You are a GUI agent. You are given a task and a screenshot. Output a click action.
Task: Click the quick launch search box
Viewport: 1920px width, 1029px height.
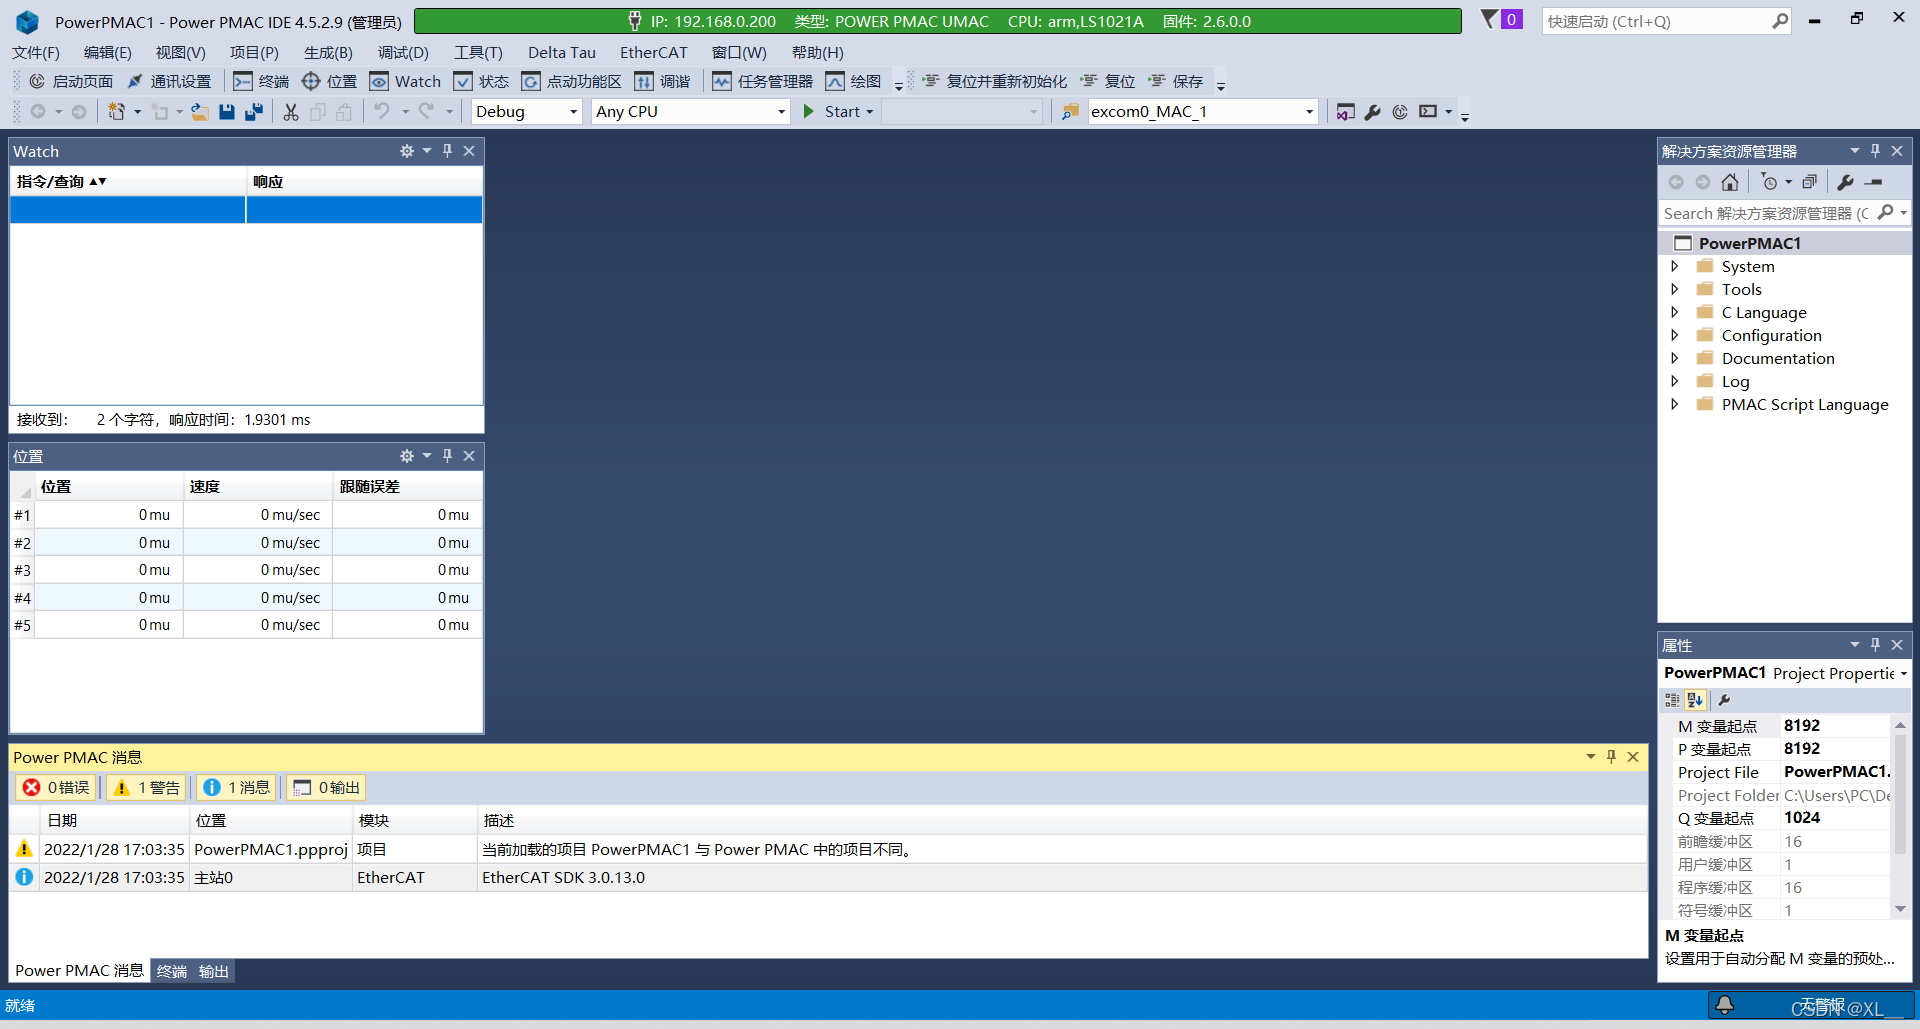tap(1666, 21)
